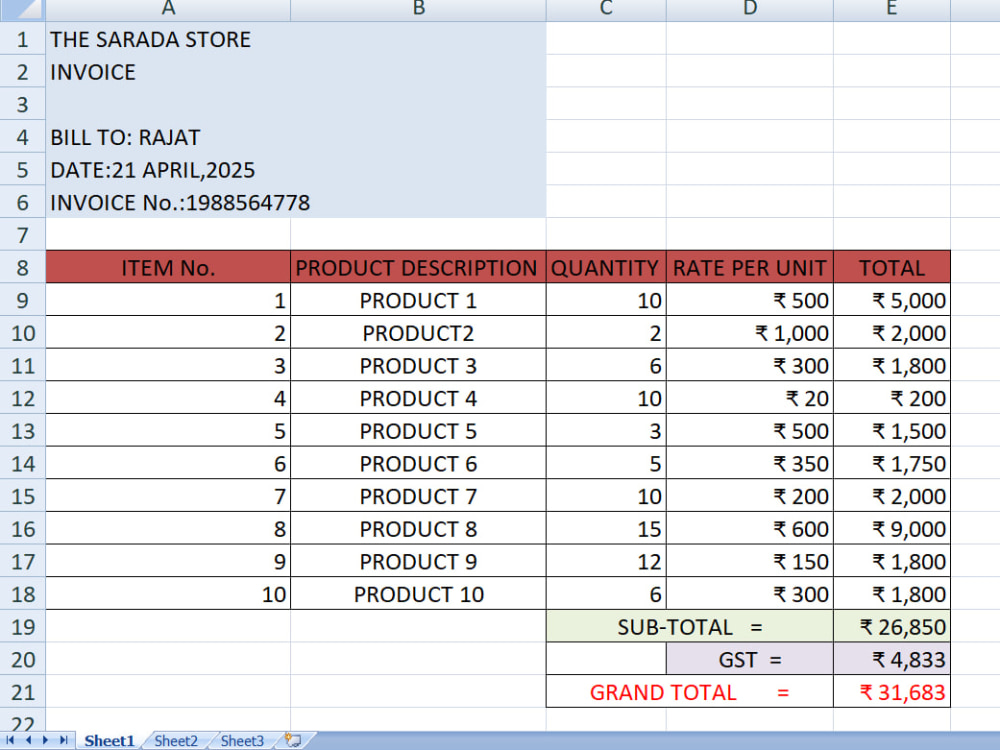This screenshot has height=750, width=1000.
Task: Select the PRODUCT 1 cell
Action: tap(418, 300)
